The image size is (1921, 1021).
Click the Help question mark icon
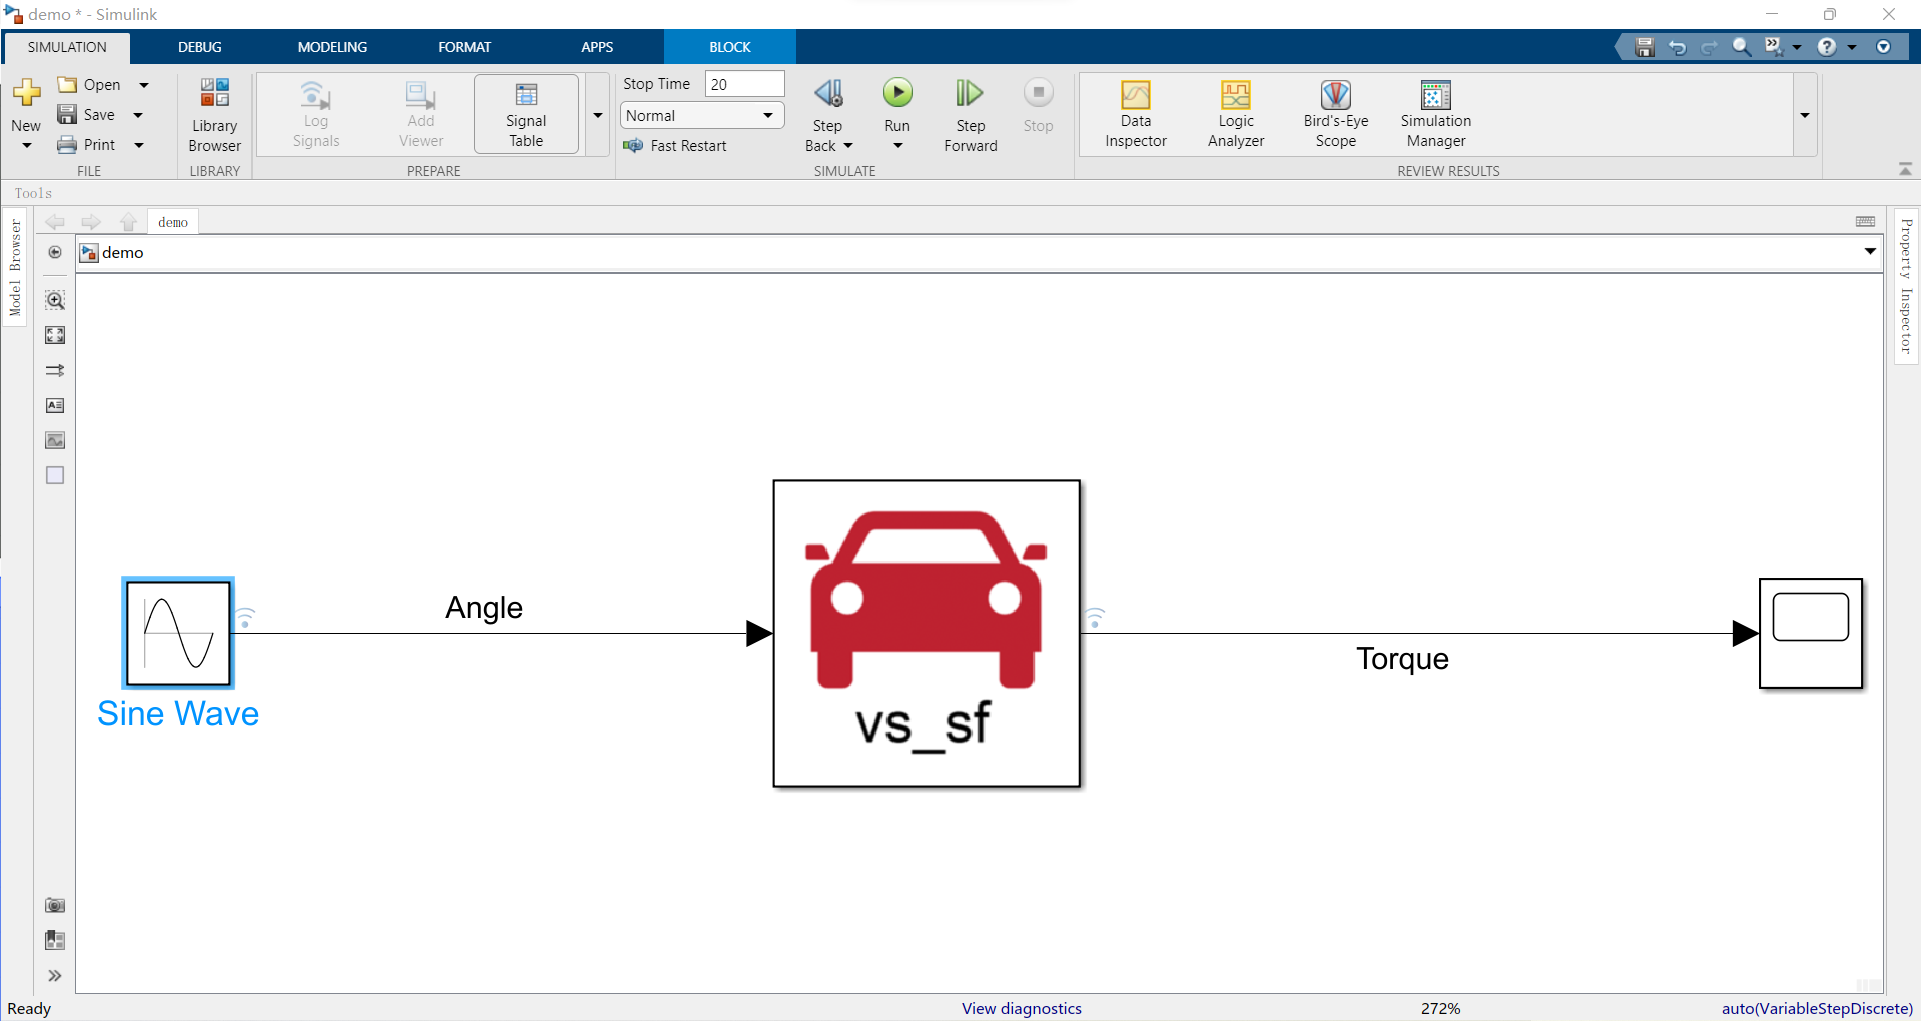pos(1827,47)
